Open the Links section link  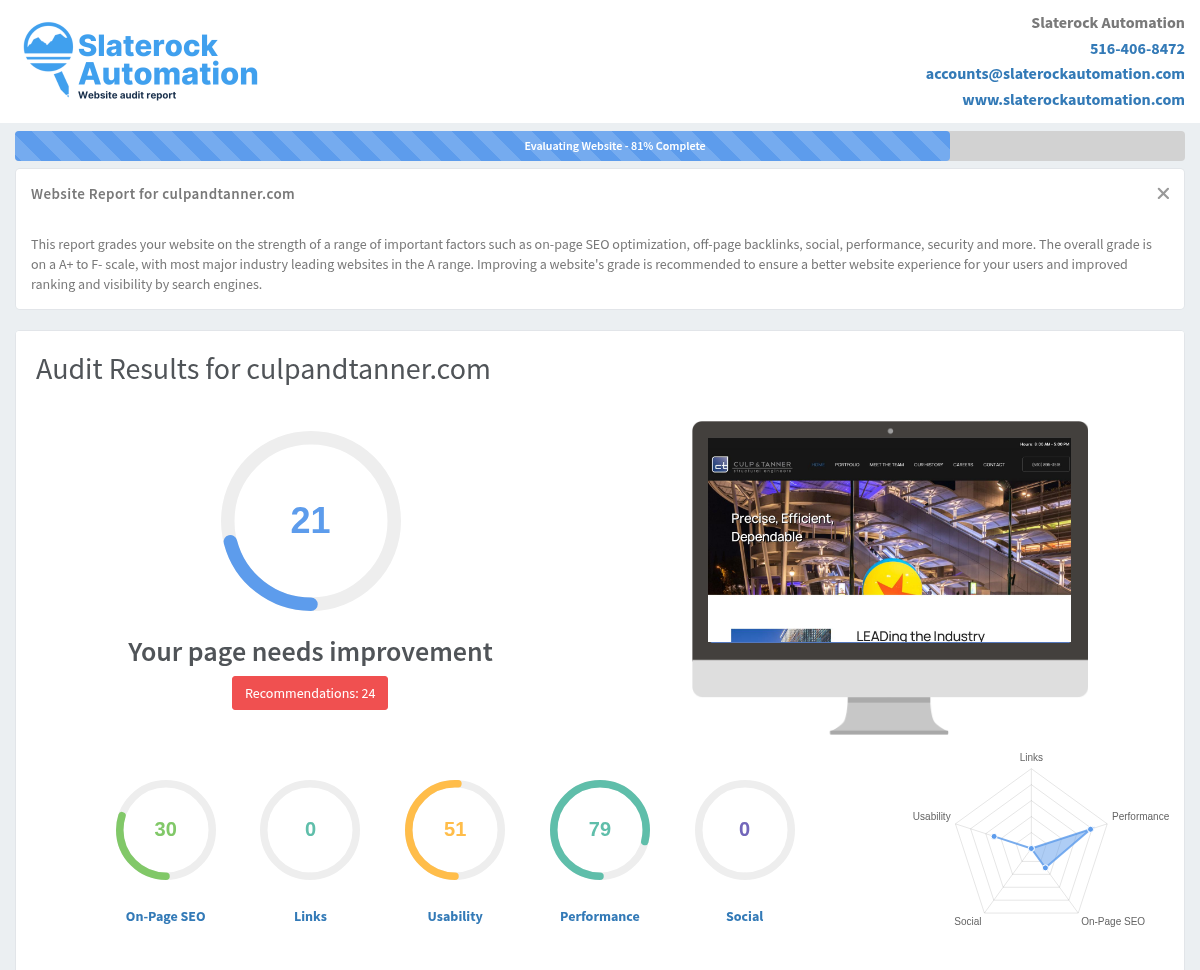[310, 916]
